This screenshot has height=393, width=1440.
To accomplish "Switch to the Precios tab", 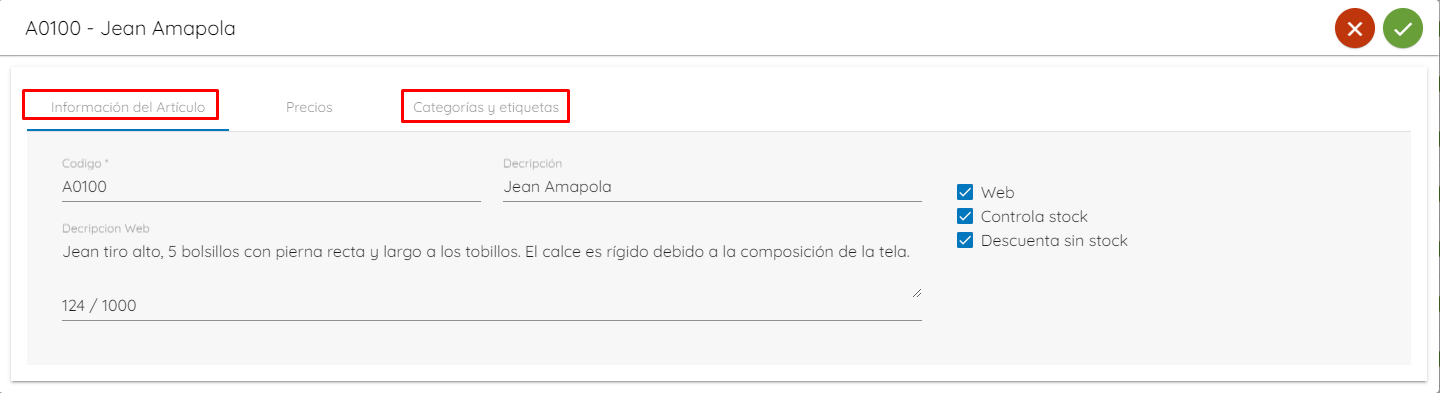I will 309,107.
